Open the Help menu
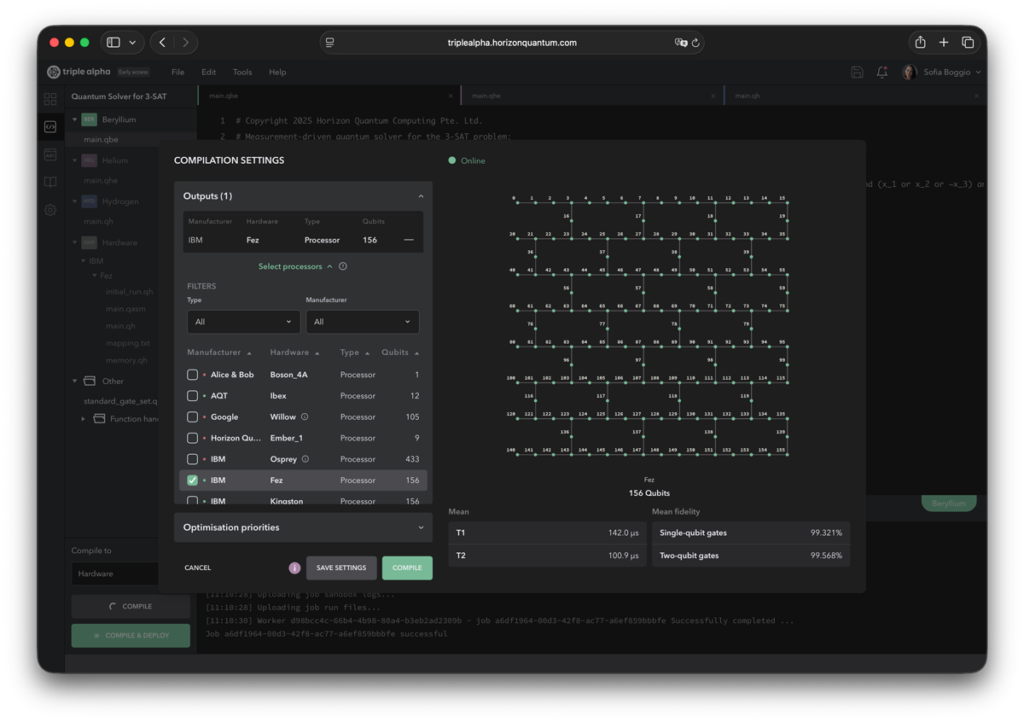Viewport: 1024px width, 722px height. point(278,72)
